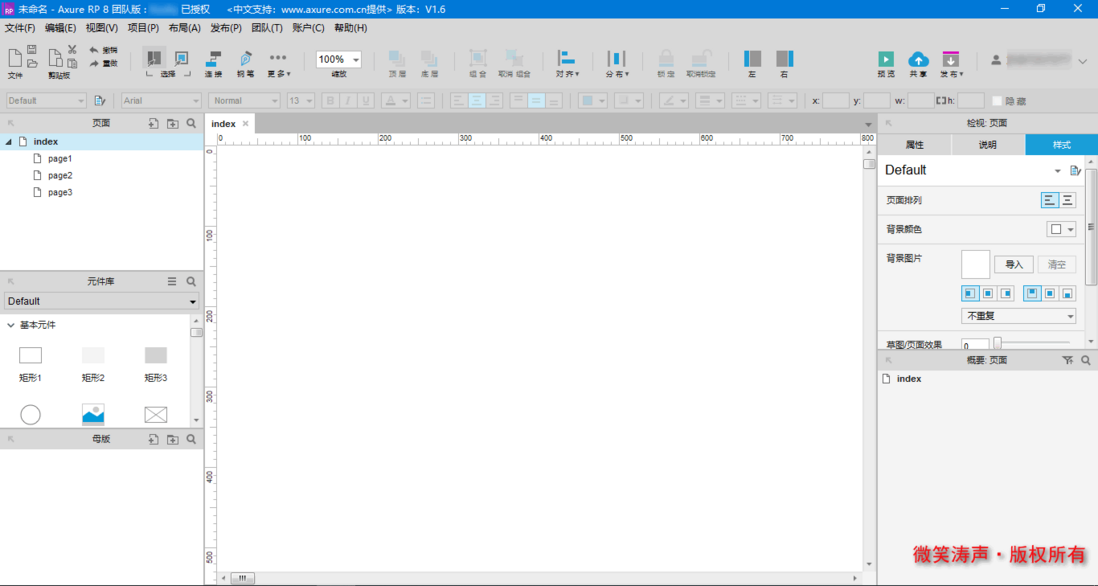Image resolution: width=1098 pixels, height=586 pixels.
Task: Click the save disk icon in toolbar
Action: [32, 50]
